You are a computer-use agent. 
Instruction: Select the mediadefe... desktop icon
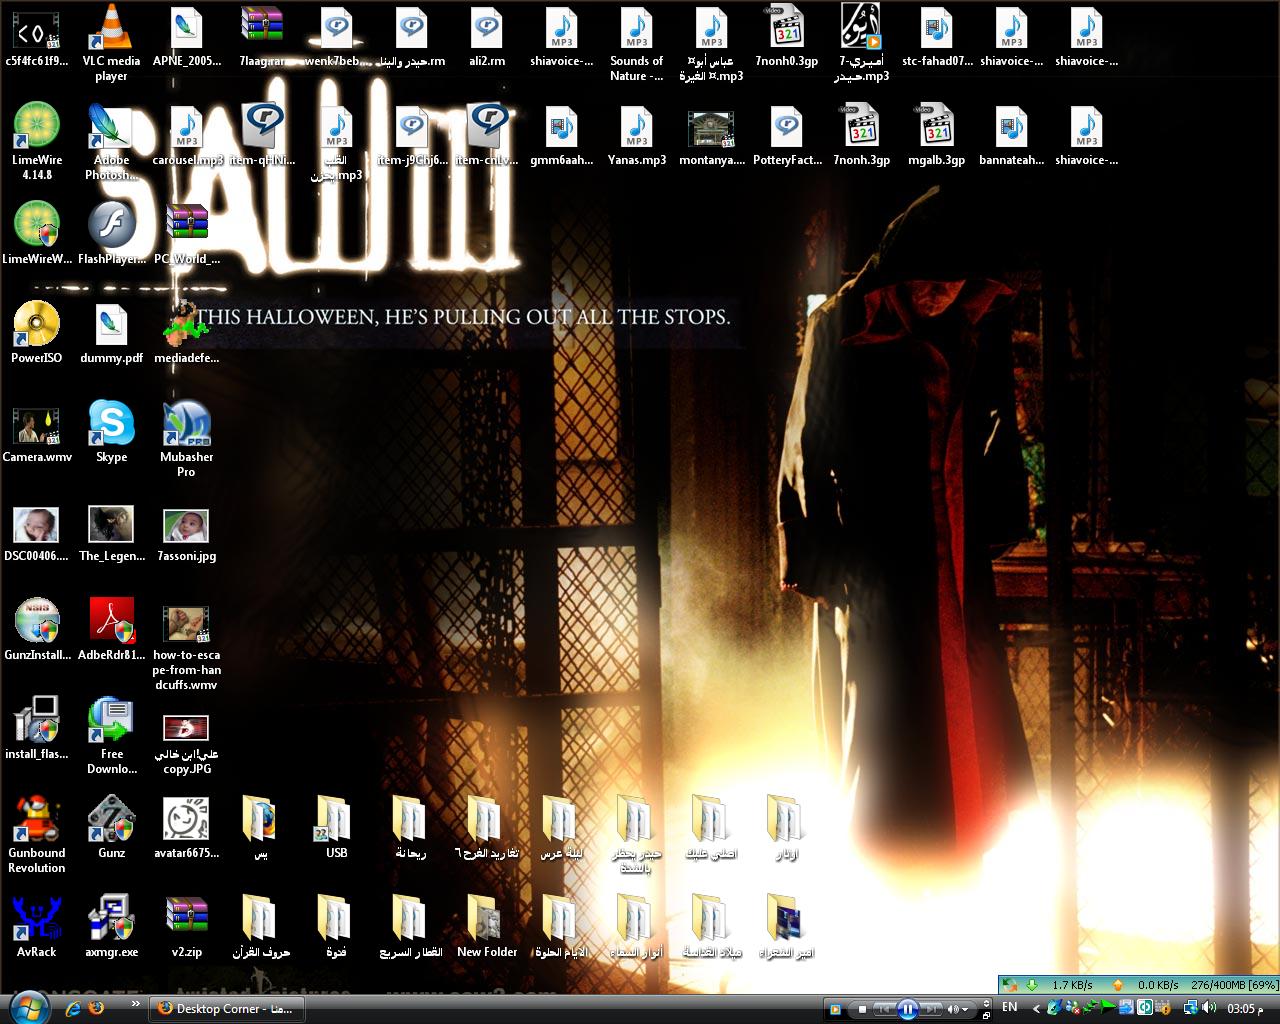tap(186, 333)
